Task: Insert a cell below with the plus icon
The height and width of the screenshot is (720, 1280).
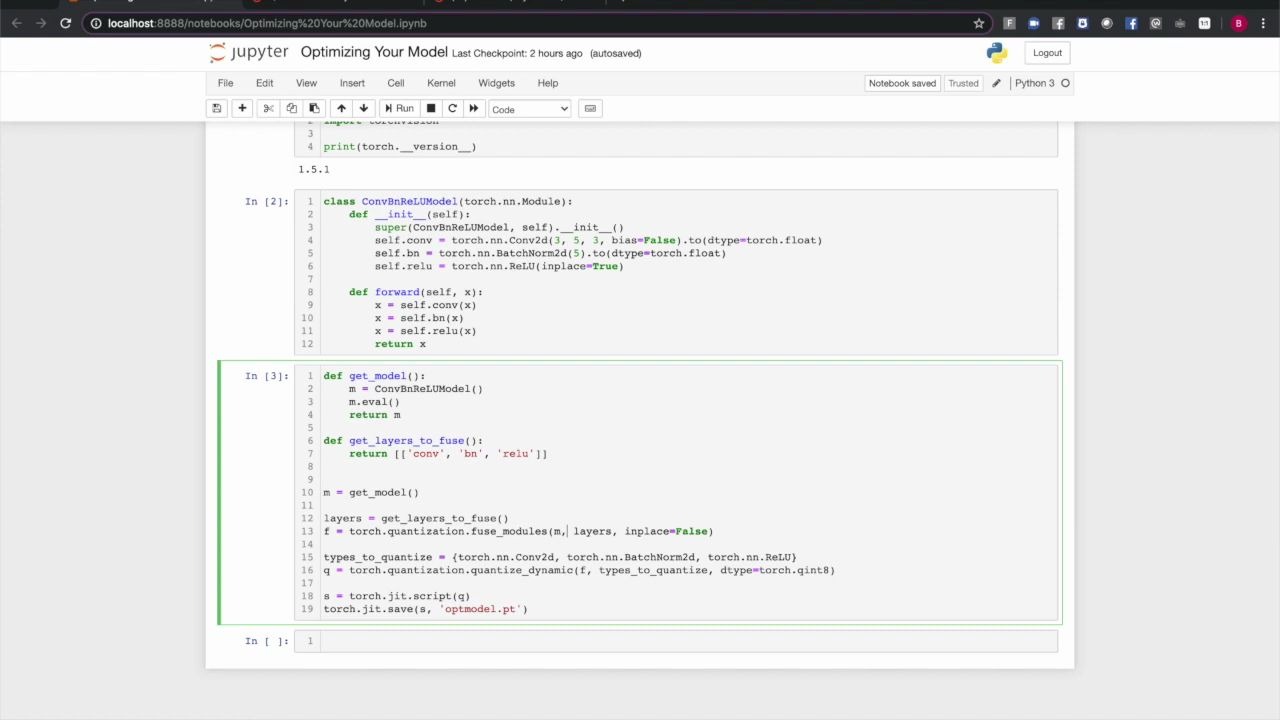Action: pyautogui.click(x=242, y=109)
